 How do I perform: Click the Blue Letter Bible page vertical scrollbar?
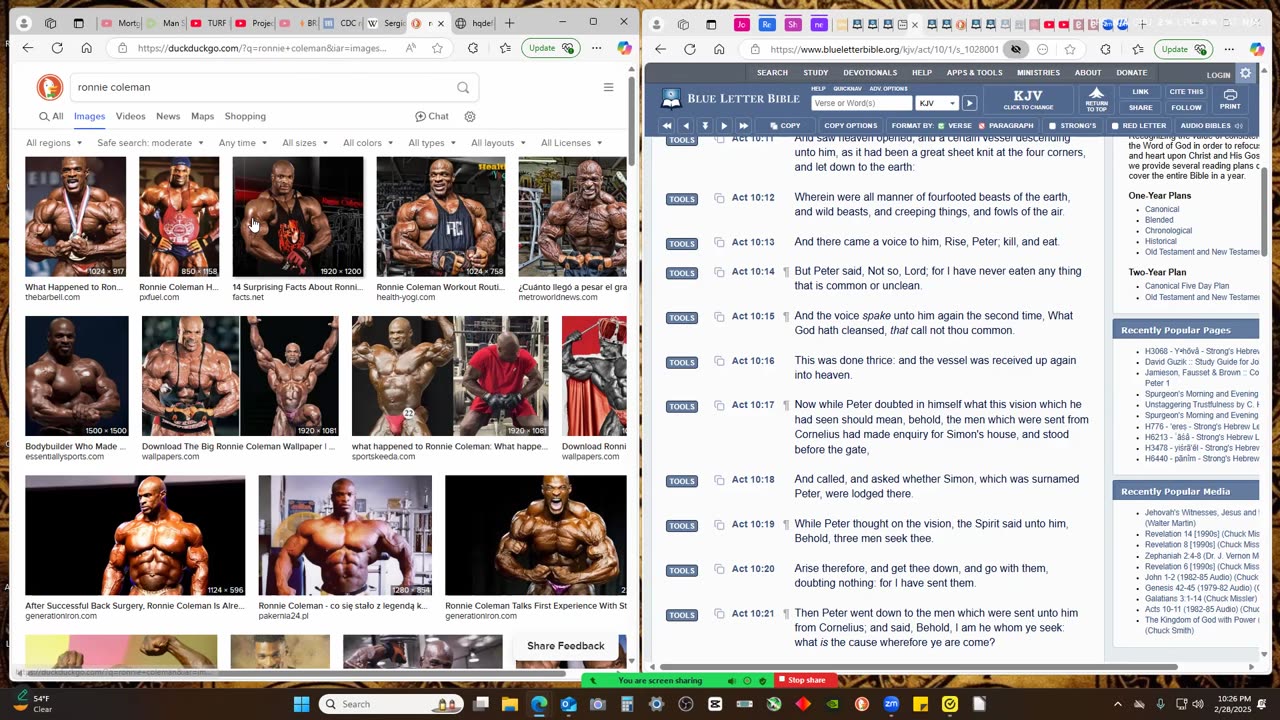tap(1265, 210)
